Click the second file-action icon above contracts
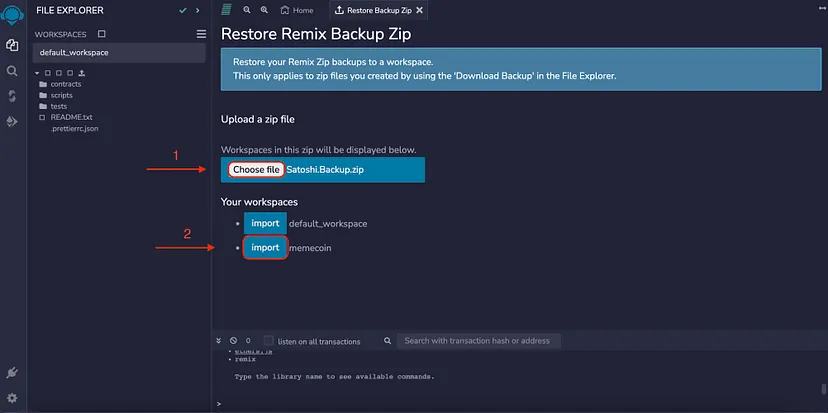 coord(59,73)
